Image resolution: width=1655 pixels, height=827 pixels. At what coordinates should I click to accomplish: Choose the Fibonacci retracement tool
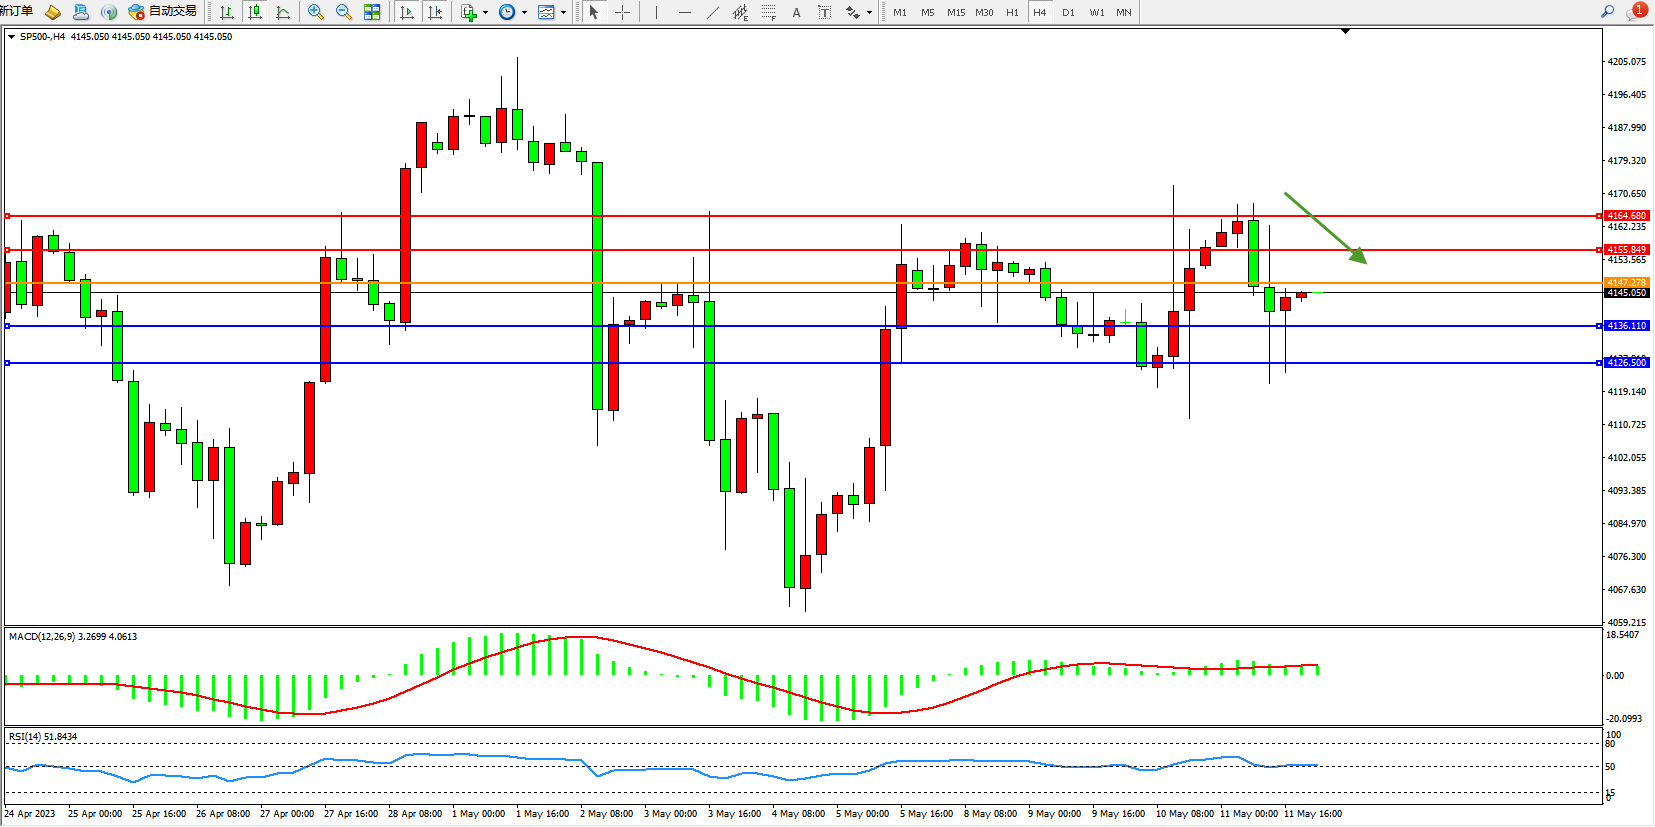click(x=768, y=12)
